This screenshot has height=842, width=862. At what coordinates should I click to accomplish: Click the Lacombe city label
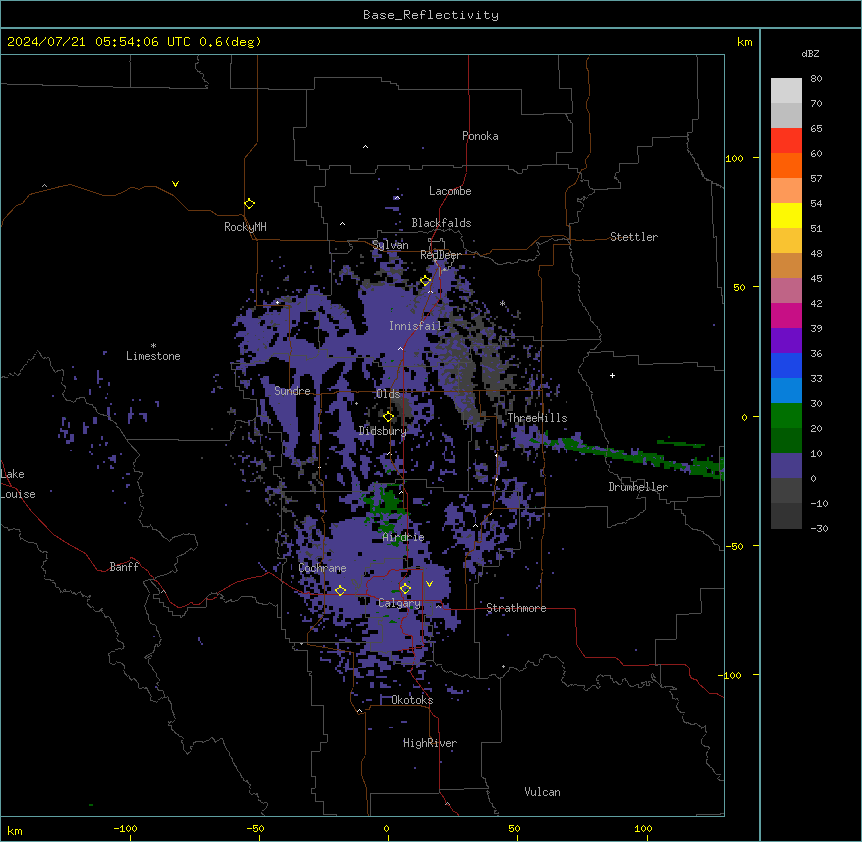click(450, 191)
